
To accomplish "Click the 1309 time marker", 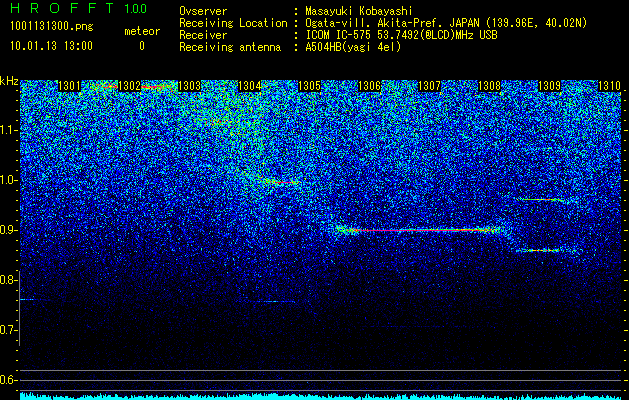I will pyautogui.click(x=549, y=86).
